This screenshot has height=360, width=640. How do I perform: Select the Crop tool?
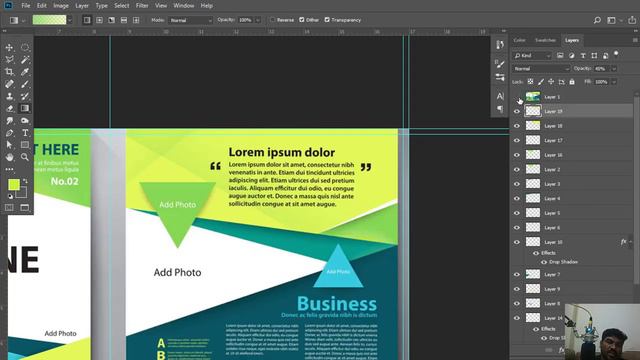(x=9, y=72)
